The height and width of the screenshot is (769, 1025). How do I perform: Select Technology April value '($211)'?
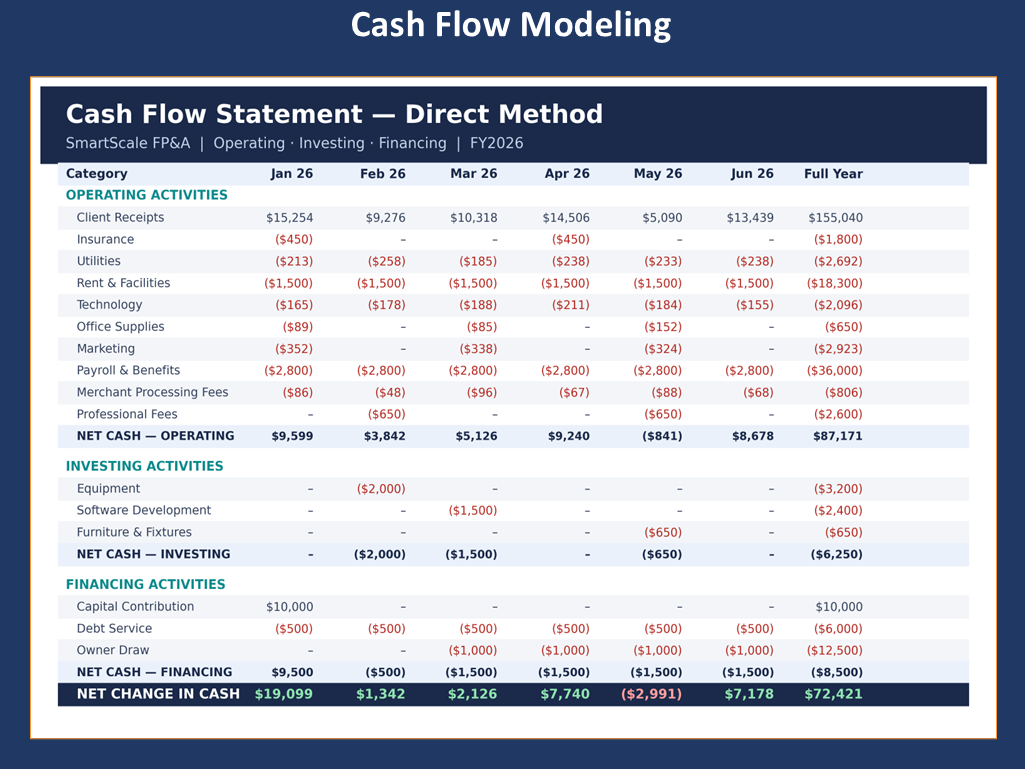570,305
